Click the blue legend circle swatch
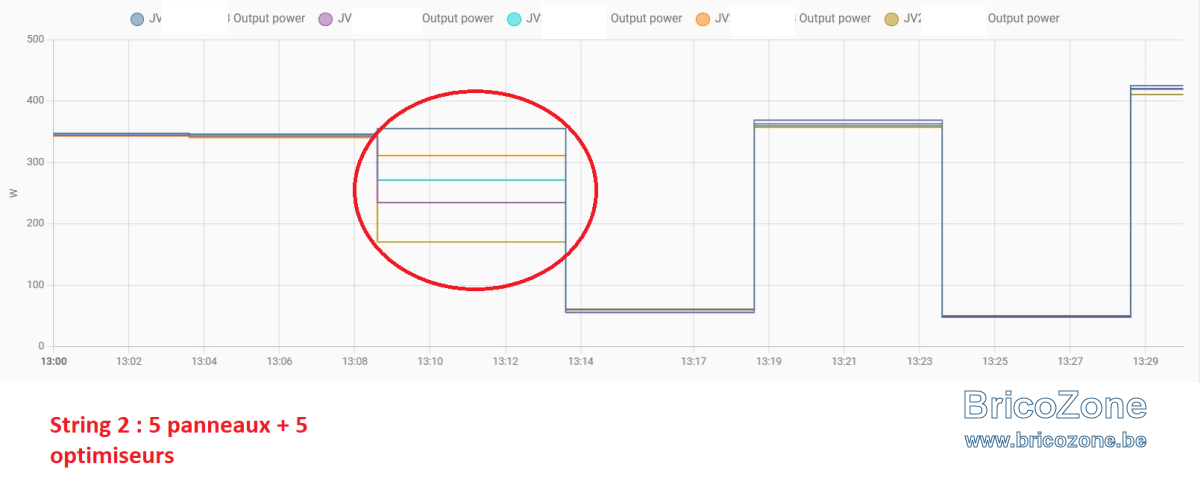 click(137, 19)
